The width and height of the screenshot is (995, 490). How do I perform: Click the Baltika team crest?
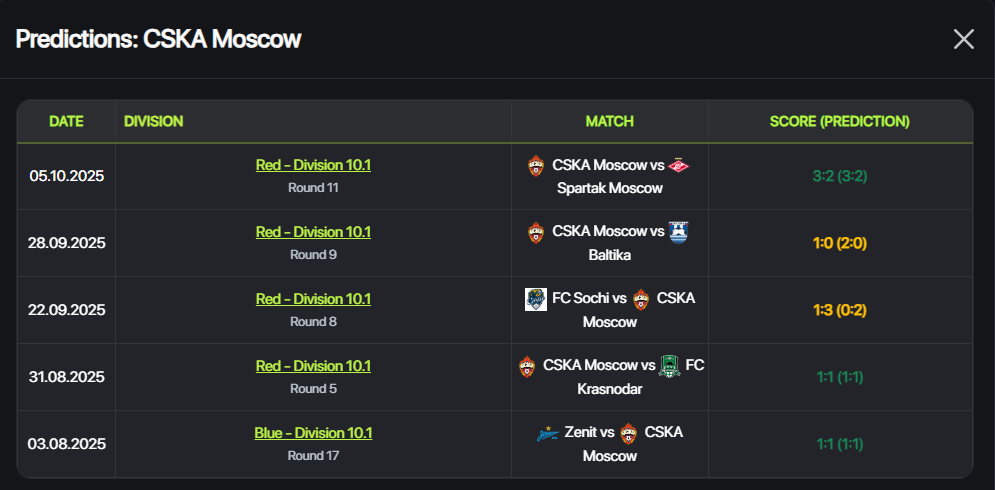pos(678,232)
